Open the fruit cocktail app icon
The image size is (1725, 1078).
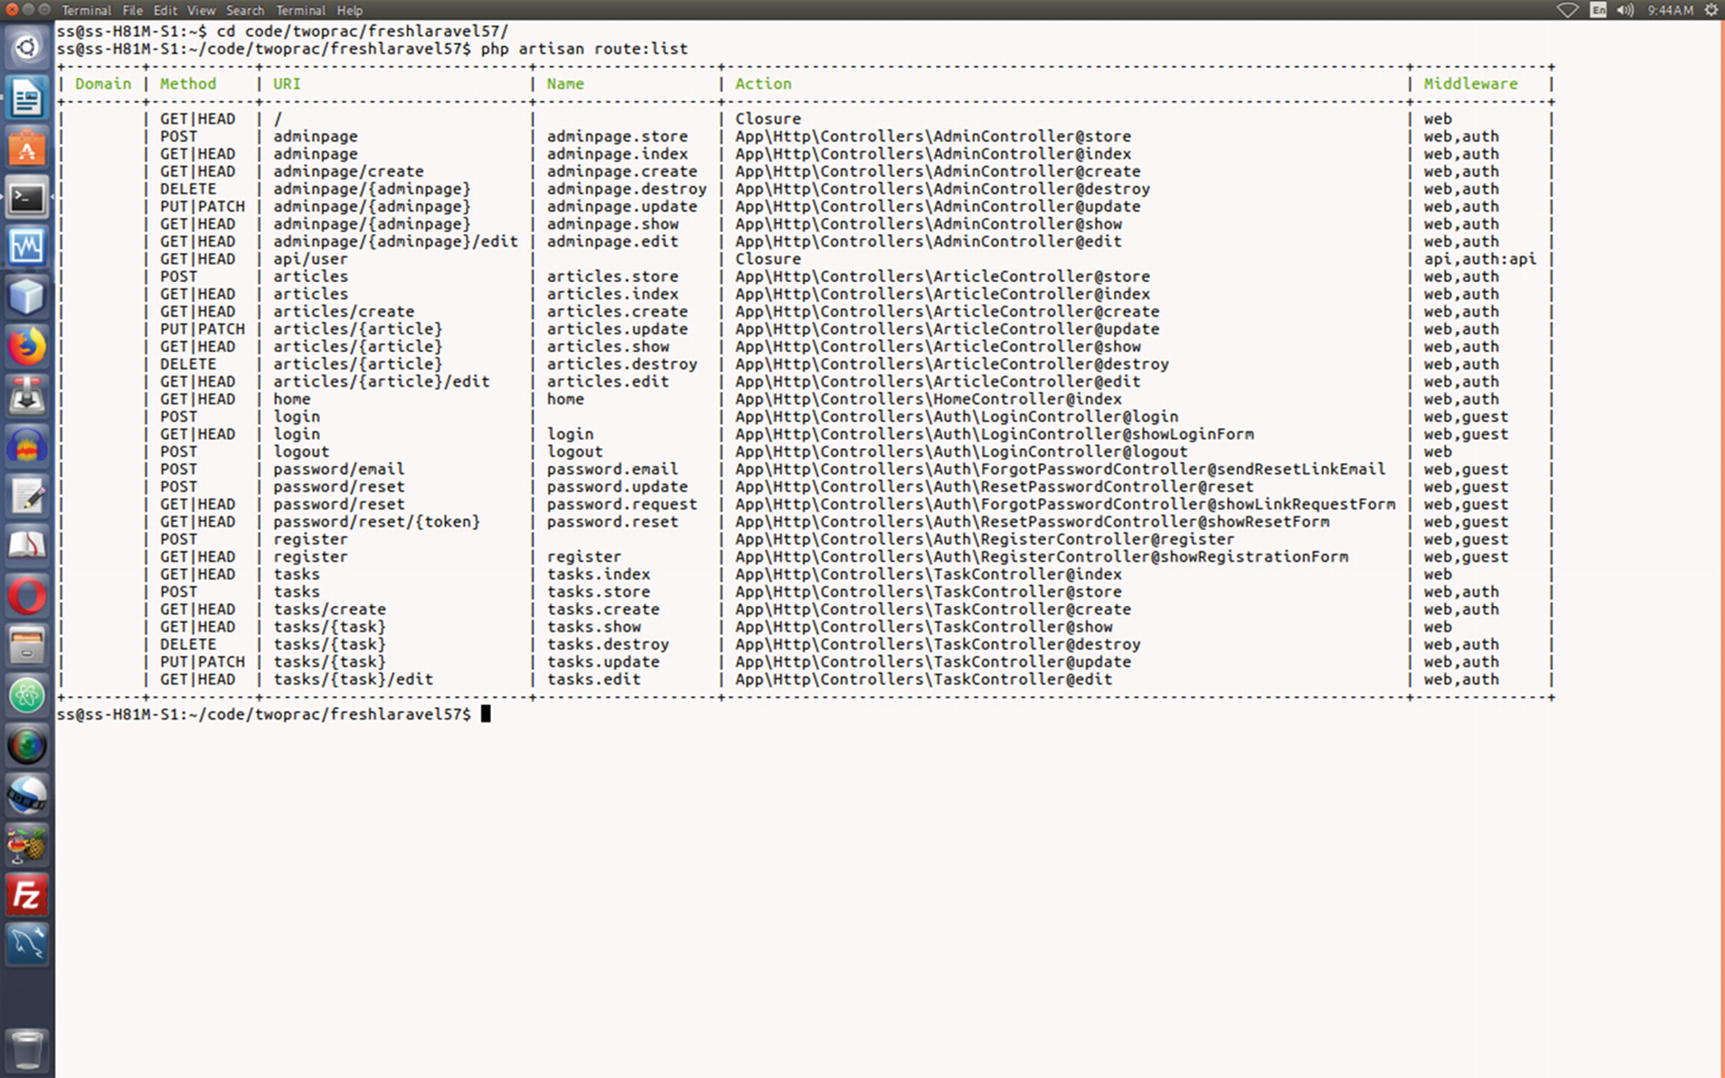click(27, 846)
